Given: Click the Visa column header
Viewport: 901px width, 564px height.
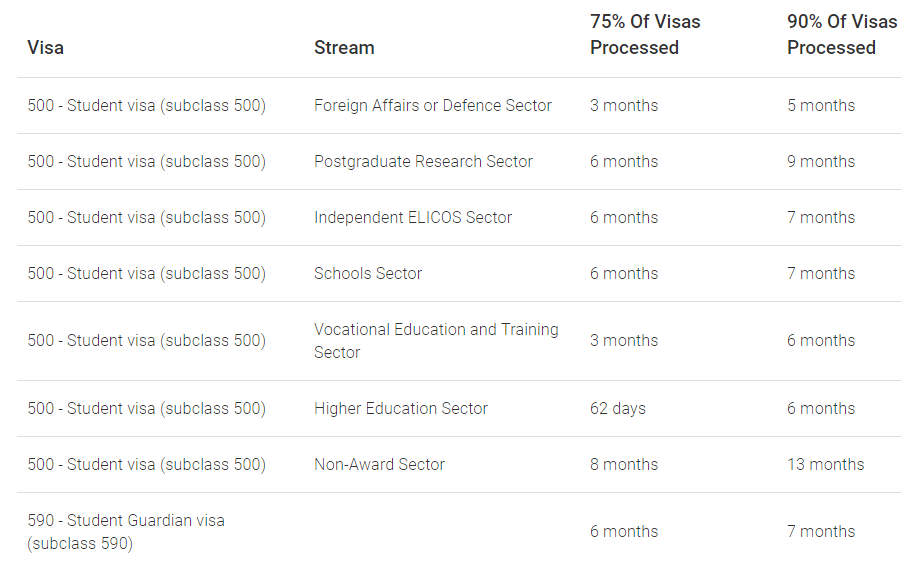Looking at the screenshot, I should pyautogui.click(x=45, y=47).
